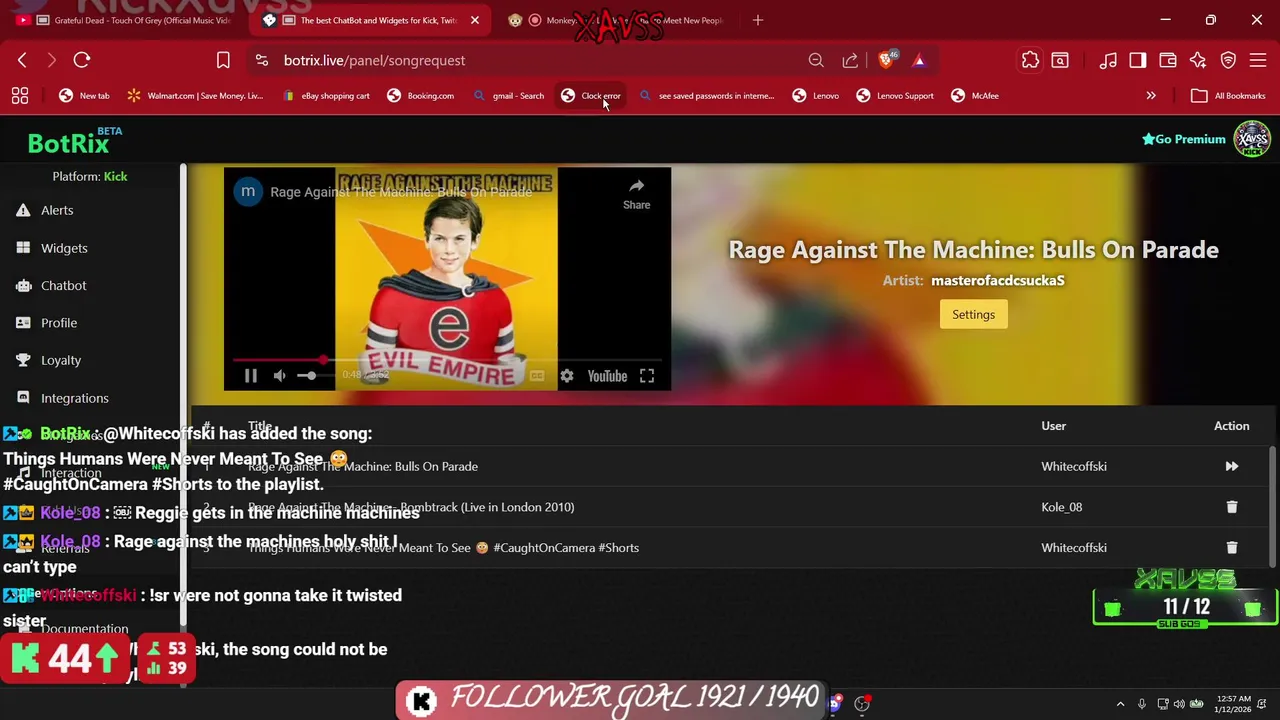Click the microphone icon in system tray
1280x720 pixels.
[x=1141, y=704]
